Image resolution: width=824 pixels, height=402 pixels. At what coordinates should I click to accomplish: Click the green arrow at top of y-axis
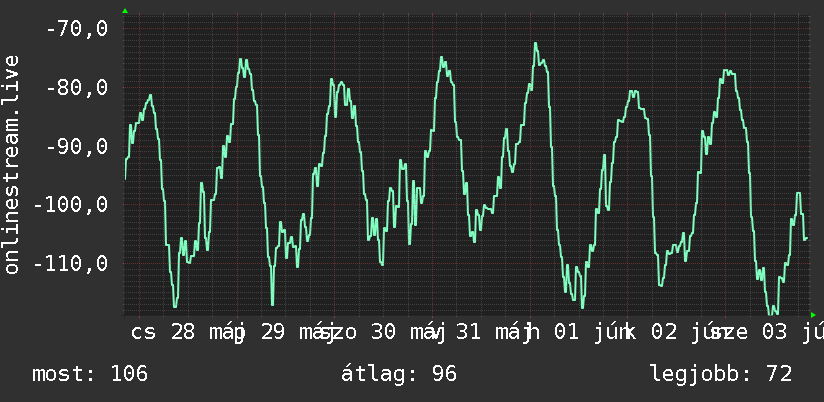click(125, 11)
